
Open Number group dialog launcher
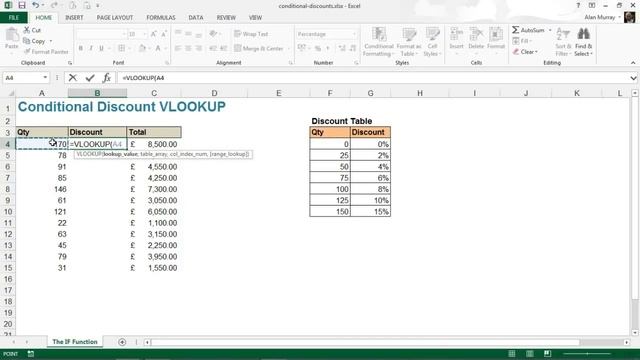[x=356, y=63]
